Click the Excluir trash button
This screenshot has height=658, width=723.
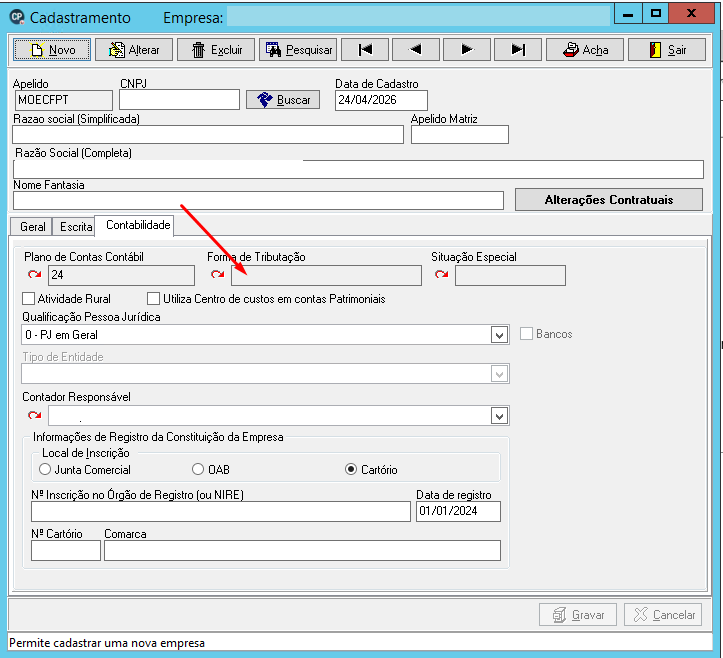point(216,49)
